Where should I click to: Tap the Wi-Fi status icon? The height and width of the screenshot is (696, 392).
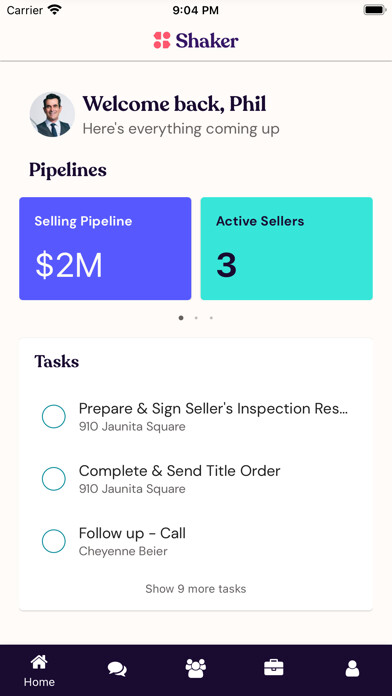coord(55,10)
